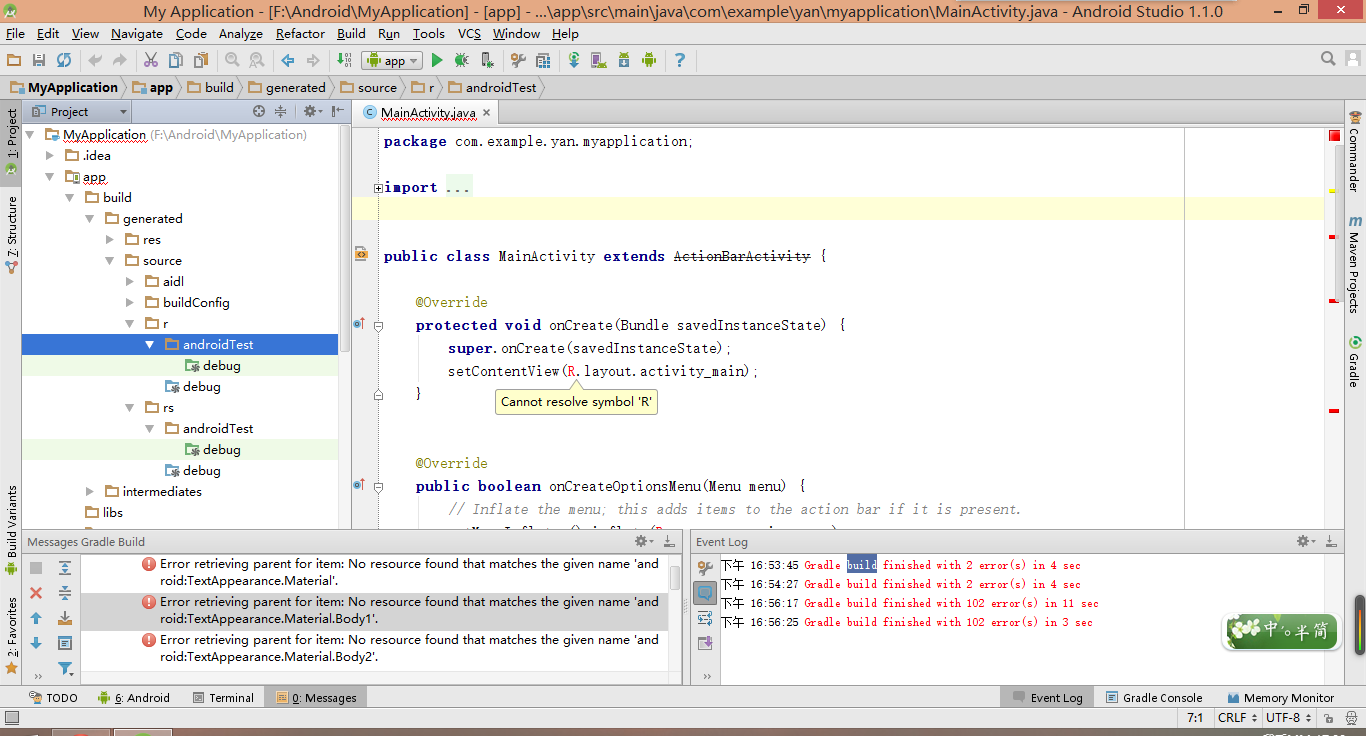The image size is (1366, 736).
Task: Click the filter funnel icon in Messages
Action: tap(65, 668)
